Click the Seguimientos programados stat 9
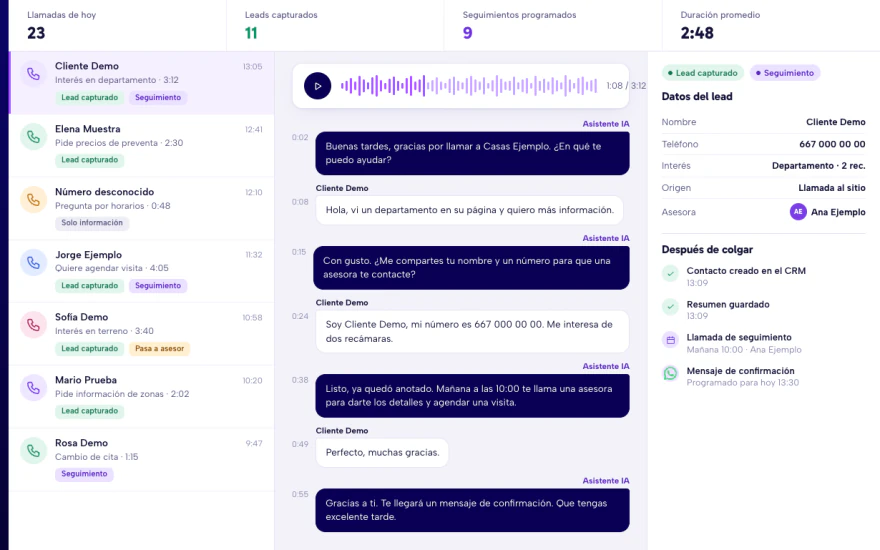The image size is (880, 550). 468,33
